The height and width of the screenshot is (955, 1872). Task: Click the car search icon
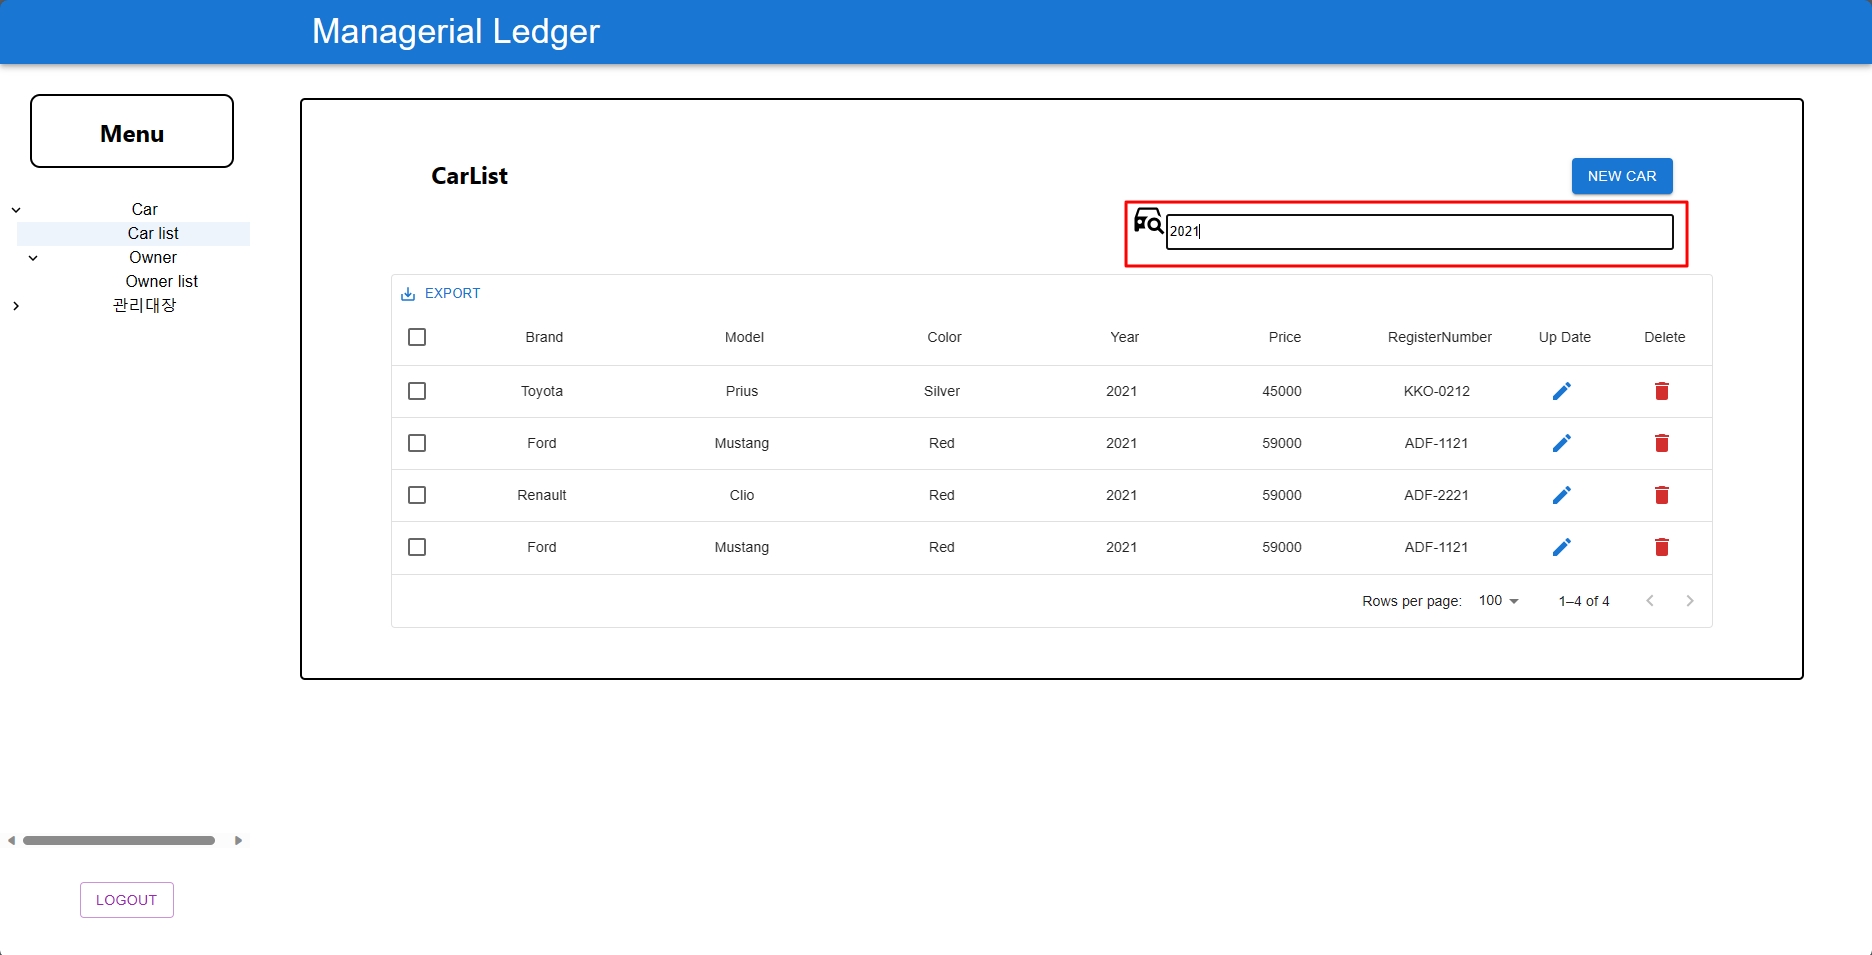click(x=1148, y=220)
